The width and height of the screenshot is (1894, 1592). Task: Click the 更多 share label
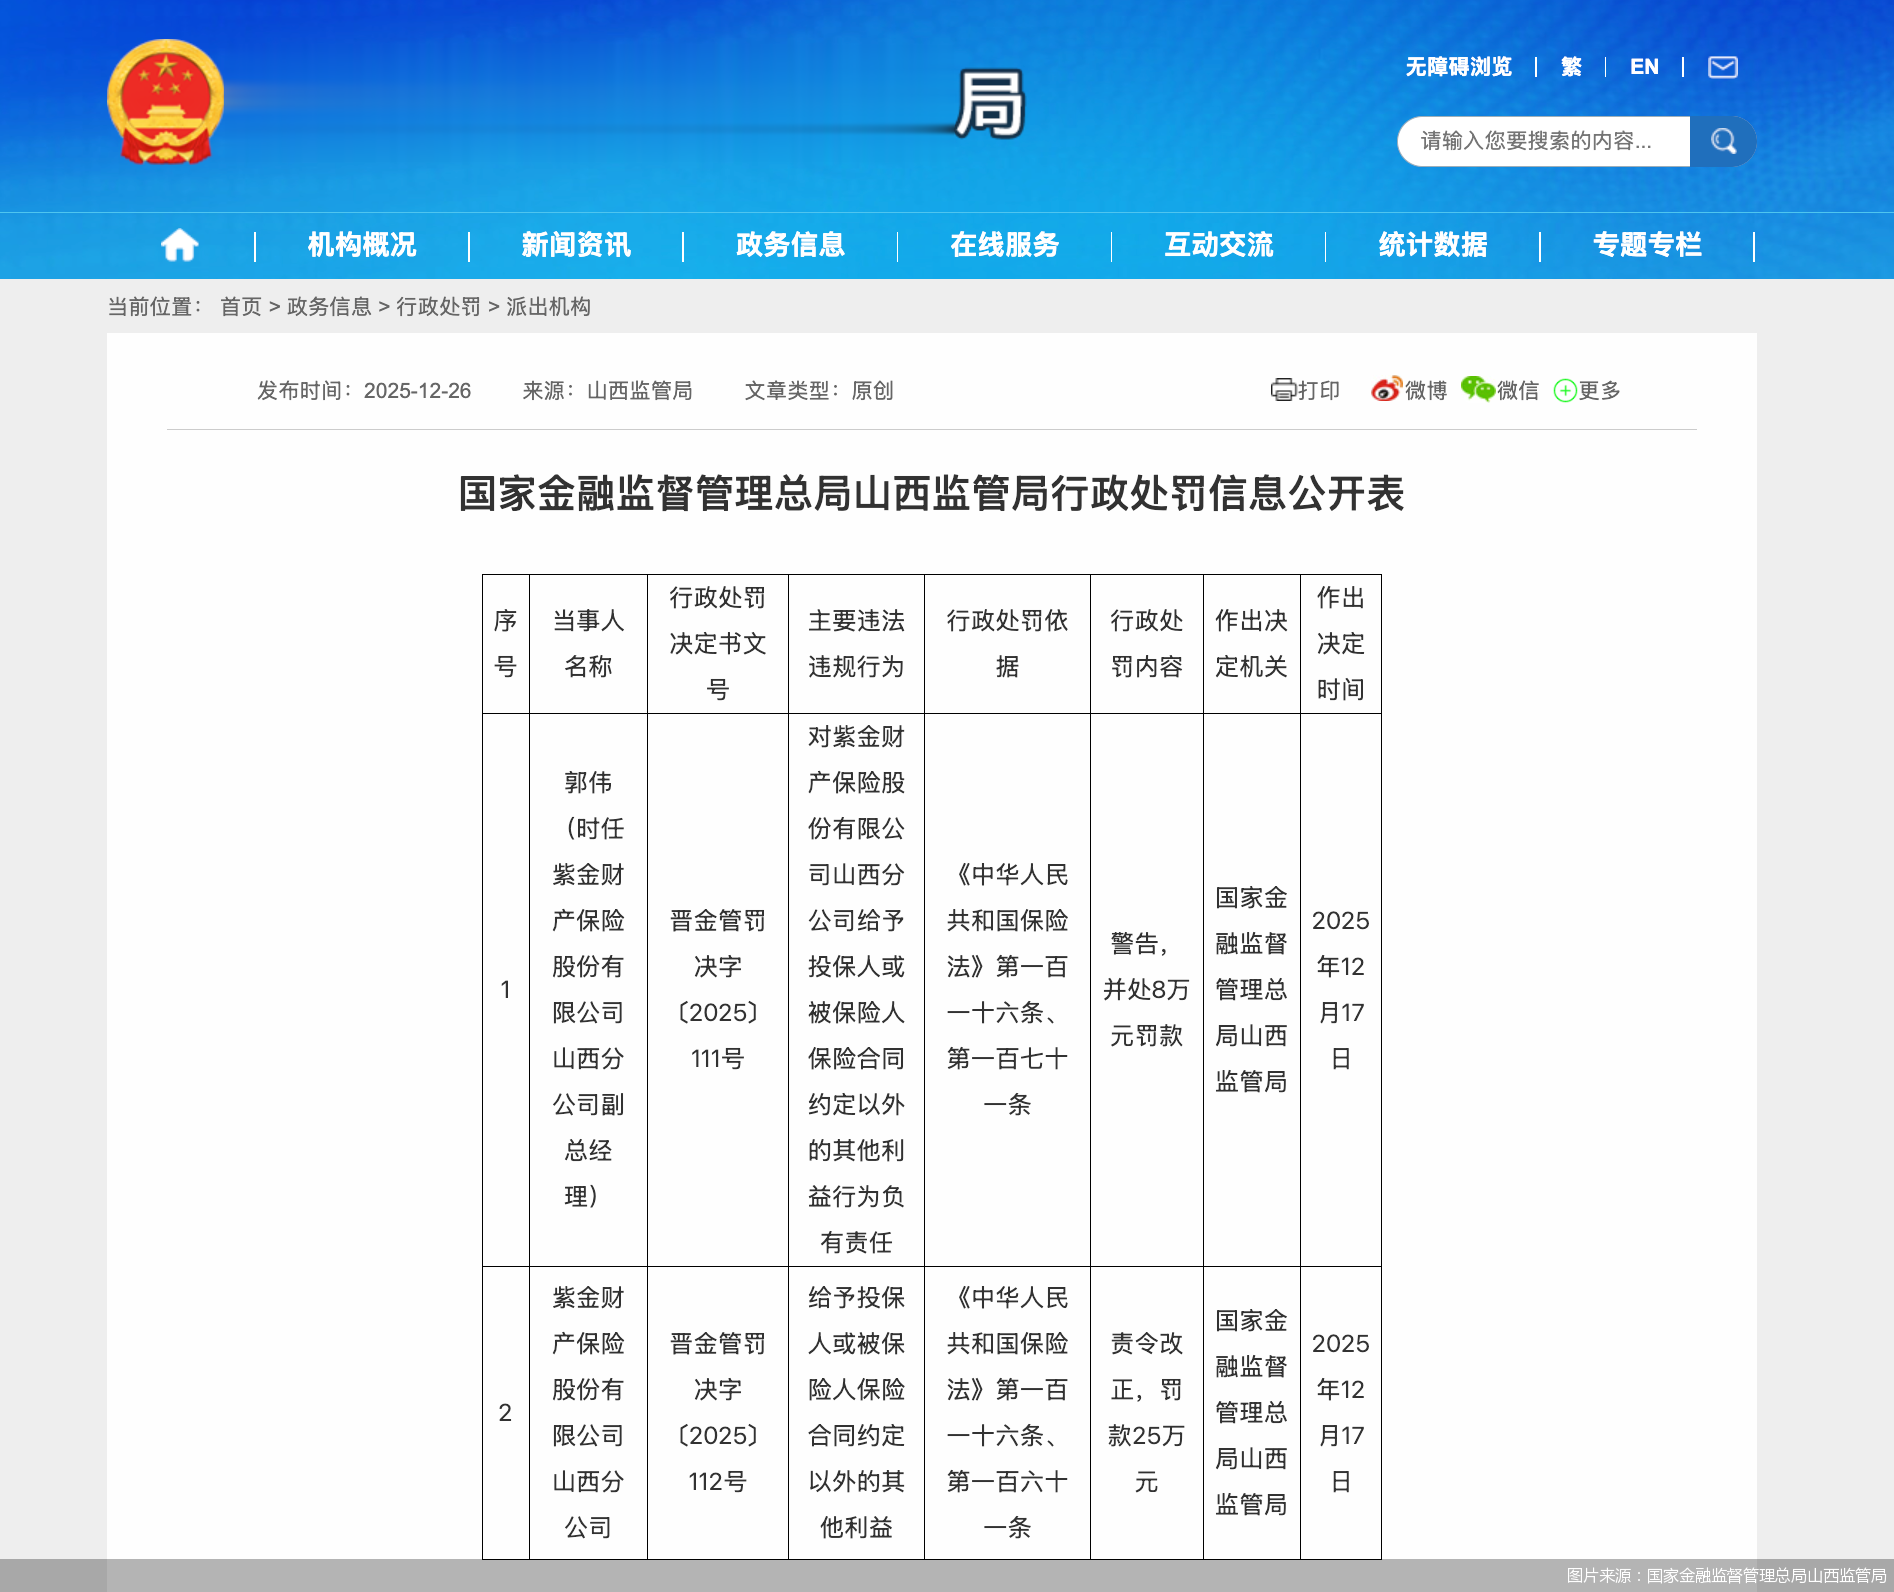click(x=1599, y=390)
